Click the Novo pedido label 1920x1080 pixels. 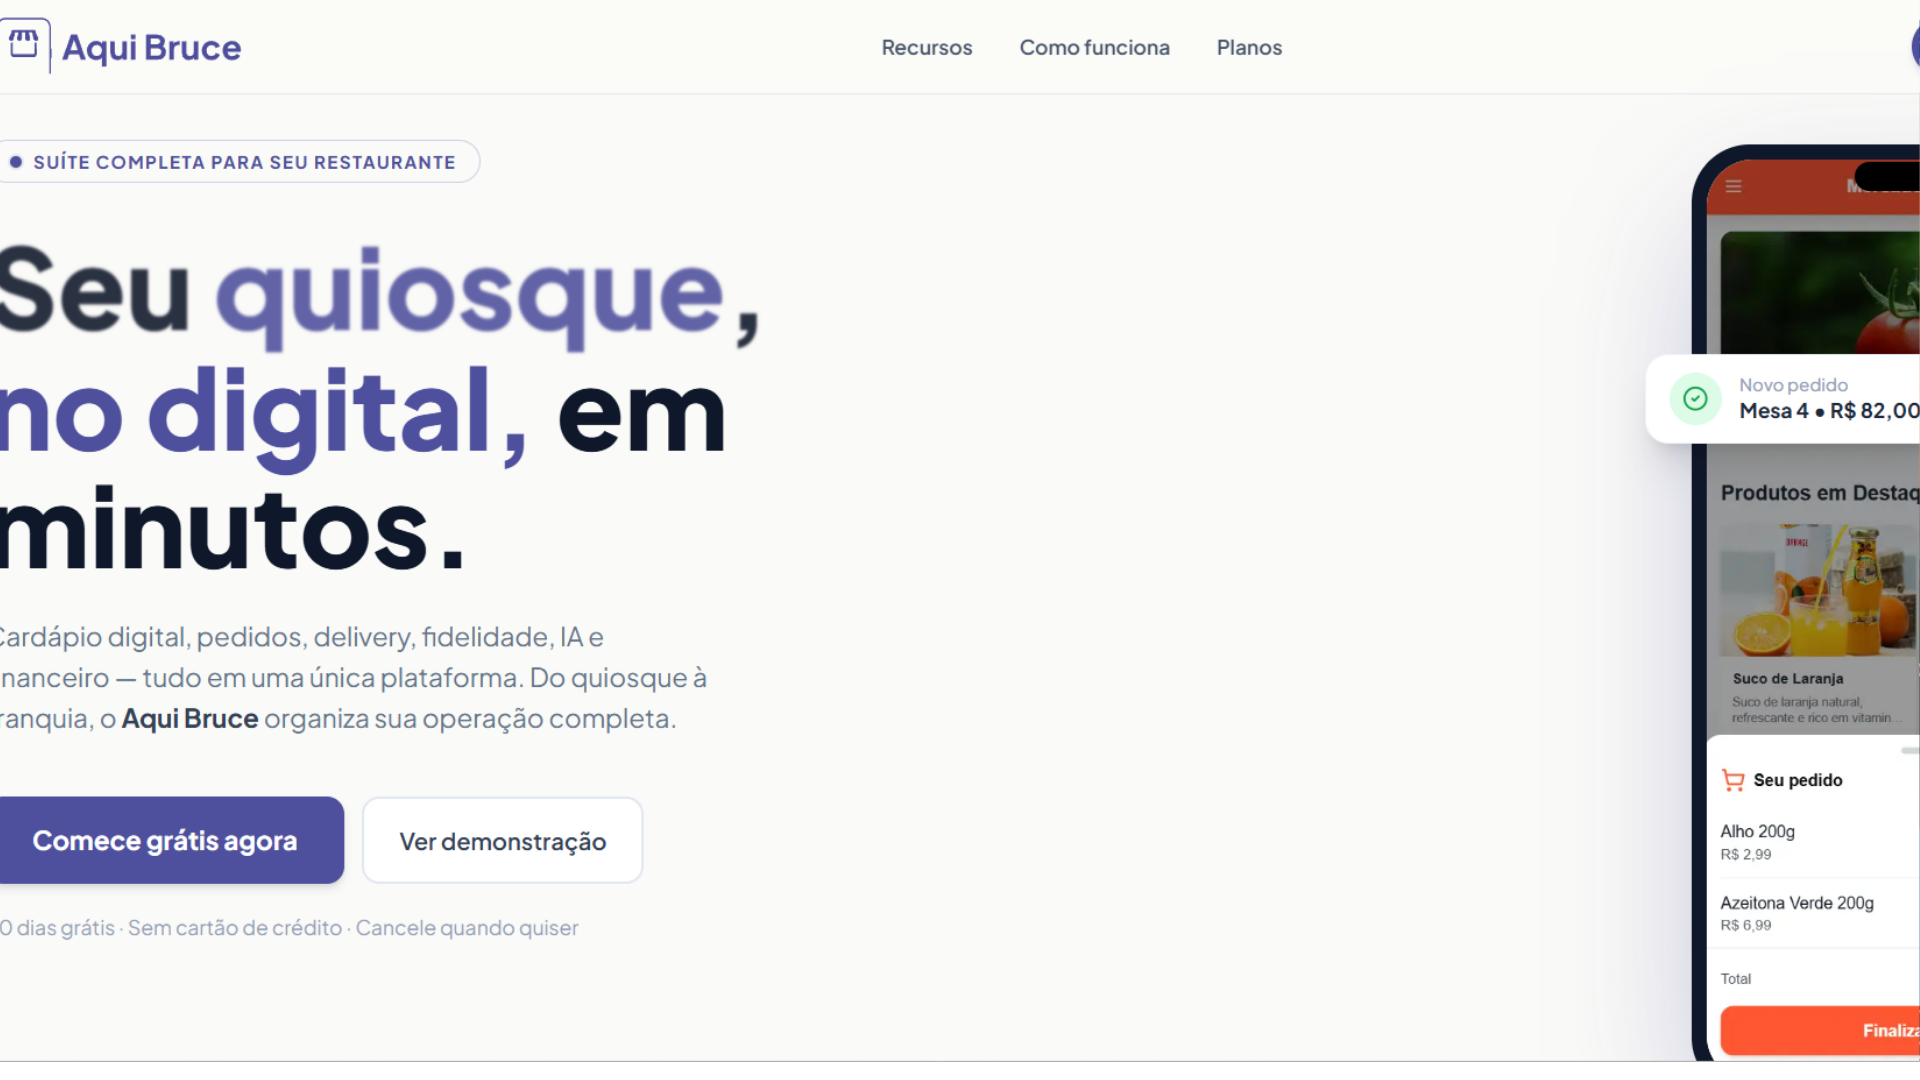1793,385
